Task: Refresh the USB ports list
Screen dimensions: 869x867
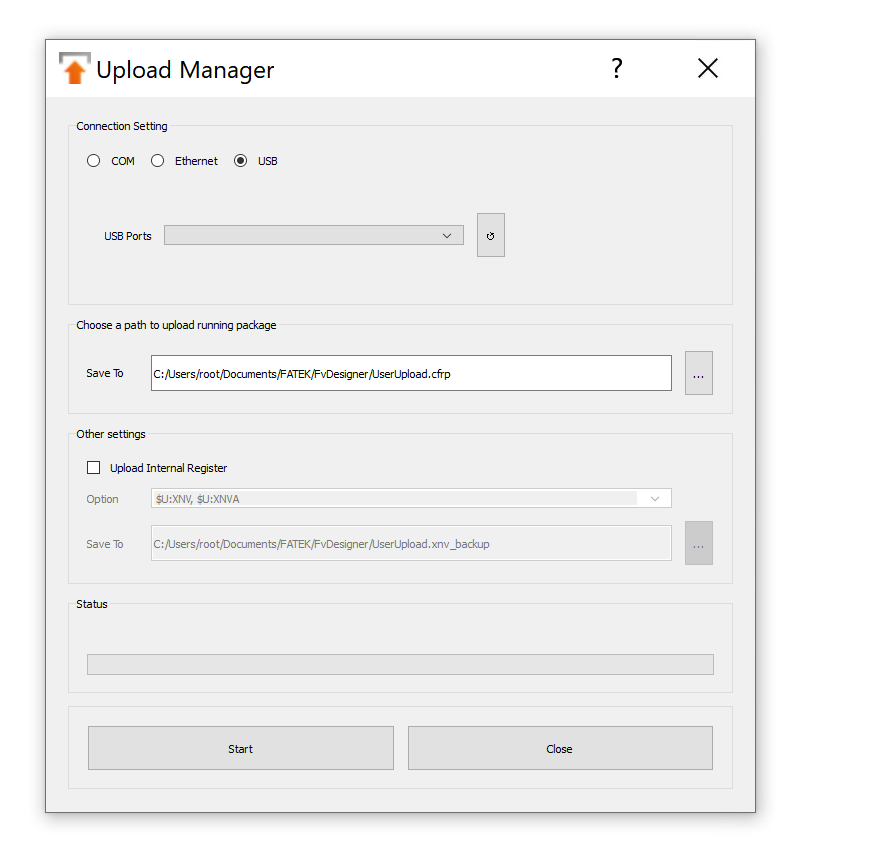Action: coord(490,236)
